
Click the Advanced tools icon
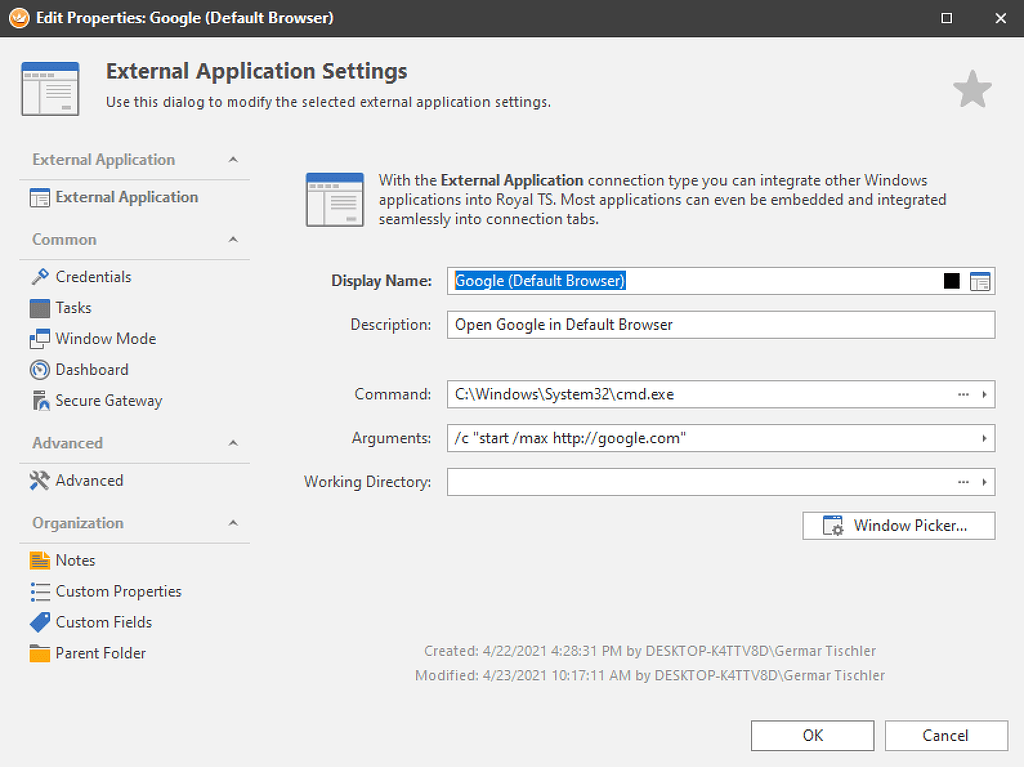(39, 480)
